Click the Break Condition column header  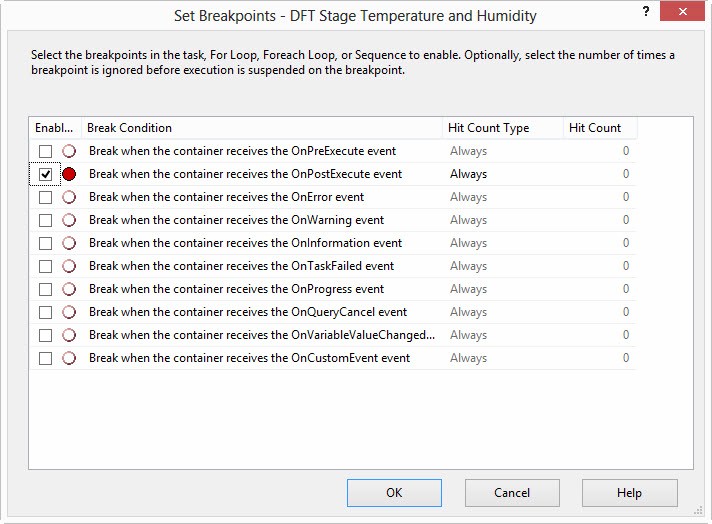(262, 128)
